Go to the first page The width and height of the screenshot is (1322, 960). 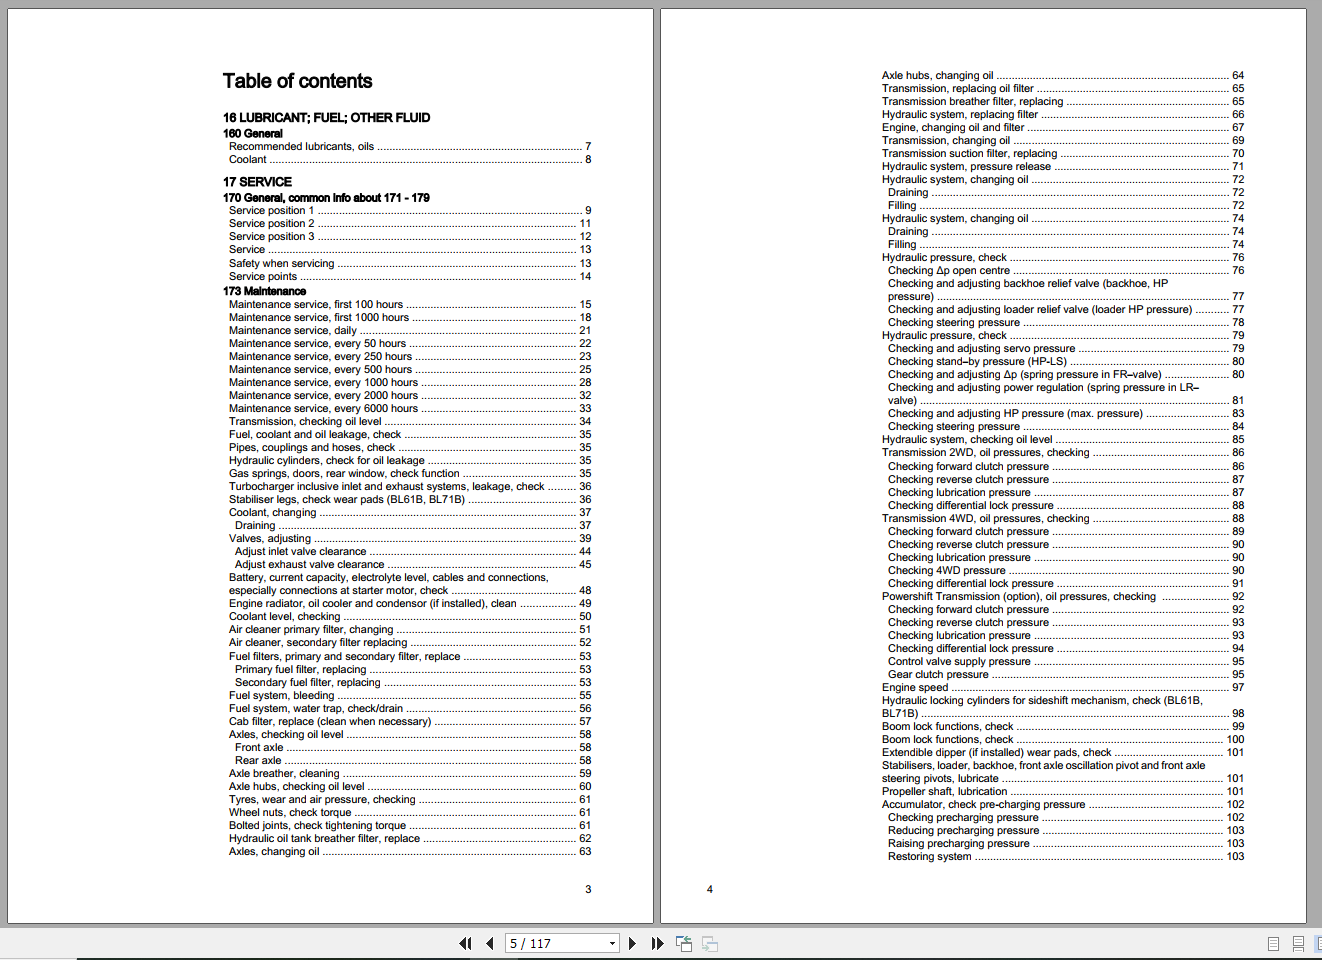tap(465, 943)
